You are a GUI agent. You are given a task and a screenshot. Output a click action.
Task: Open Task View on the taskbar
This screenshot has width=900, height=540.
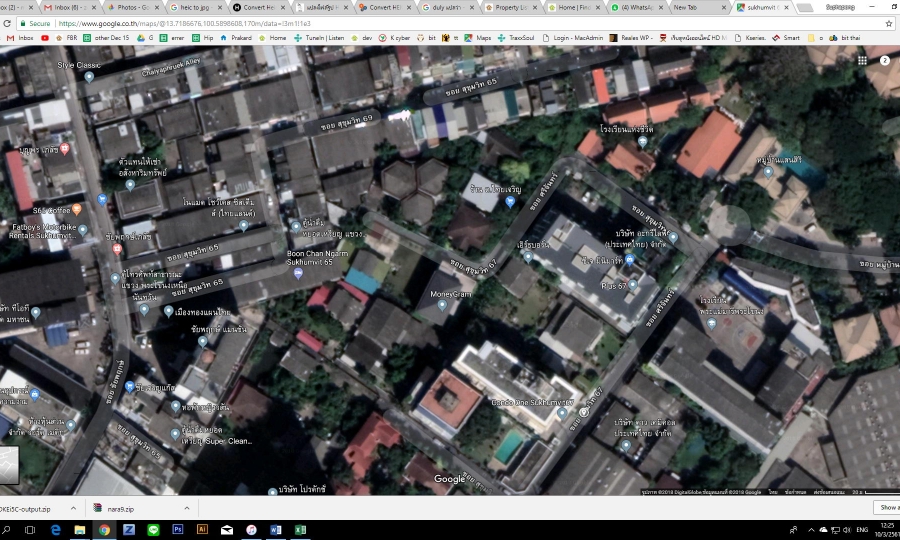(x=30, y=530)
